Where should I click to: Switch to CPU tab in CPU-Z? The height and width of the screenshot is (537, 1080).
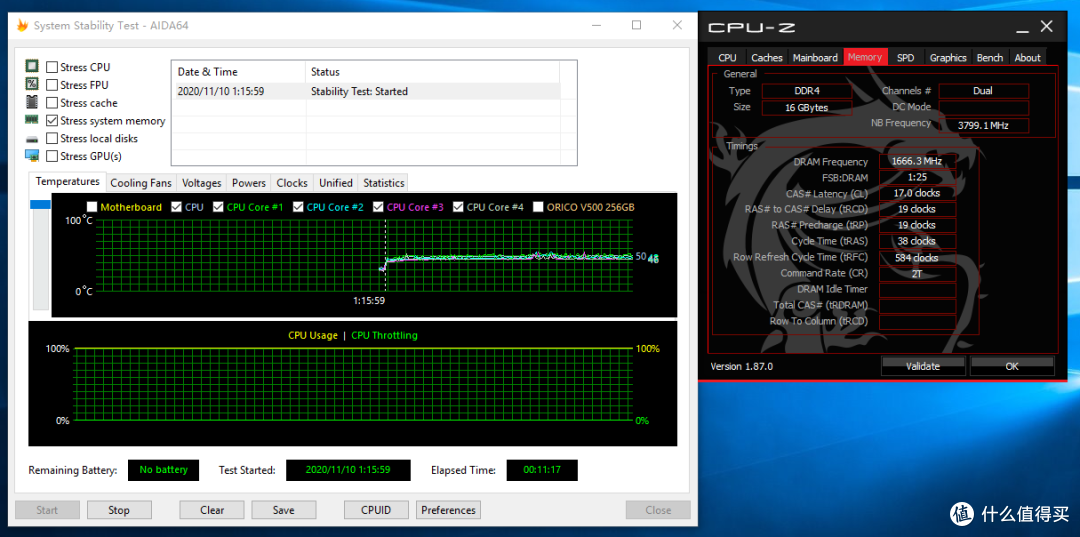coord(727,58)
